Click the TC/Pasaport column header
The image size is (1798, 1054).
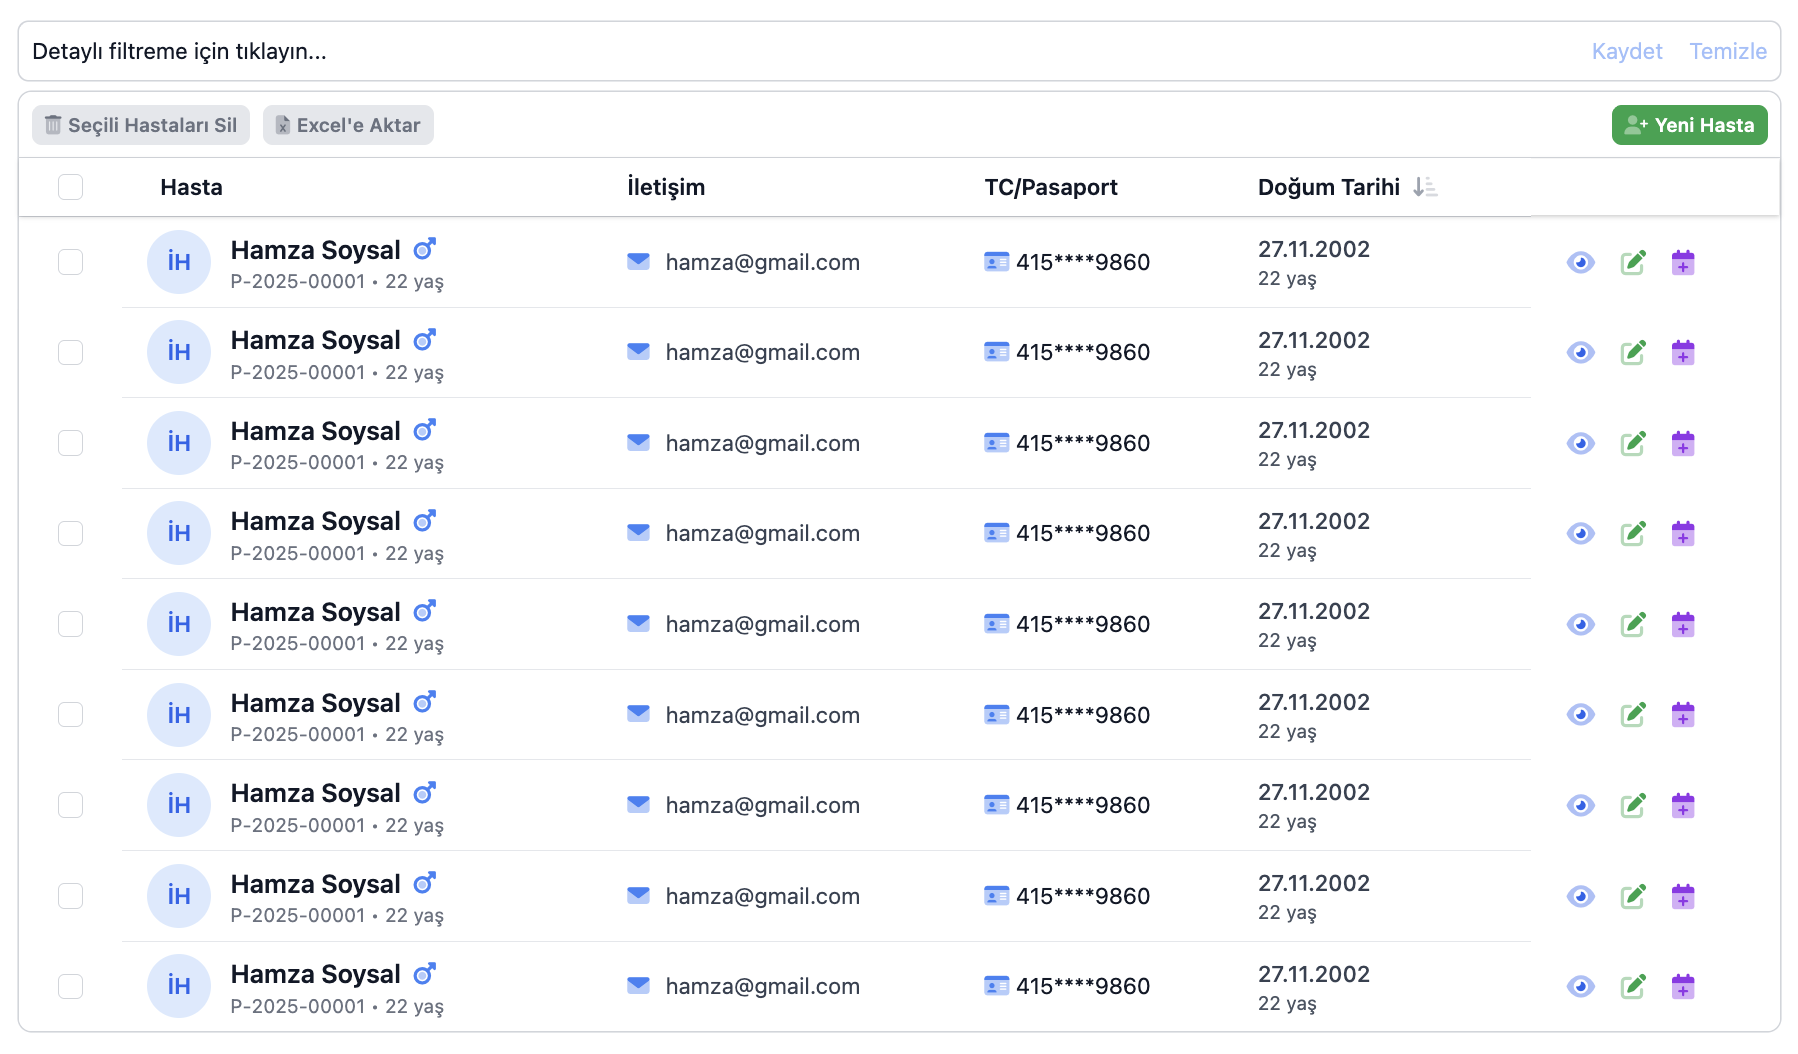(1050, 187)
